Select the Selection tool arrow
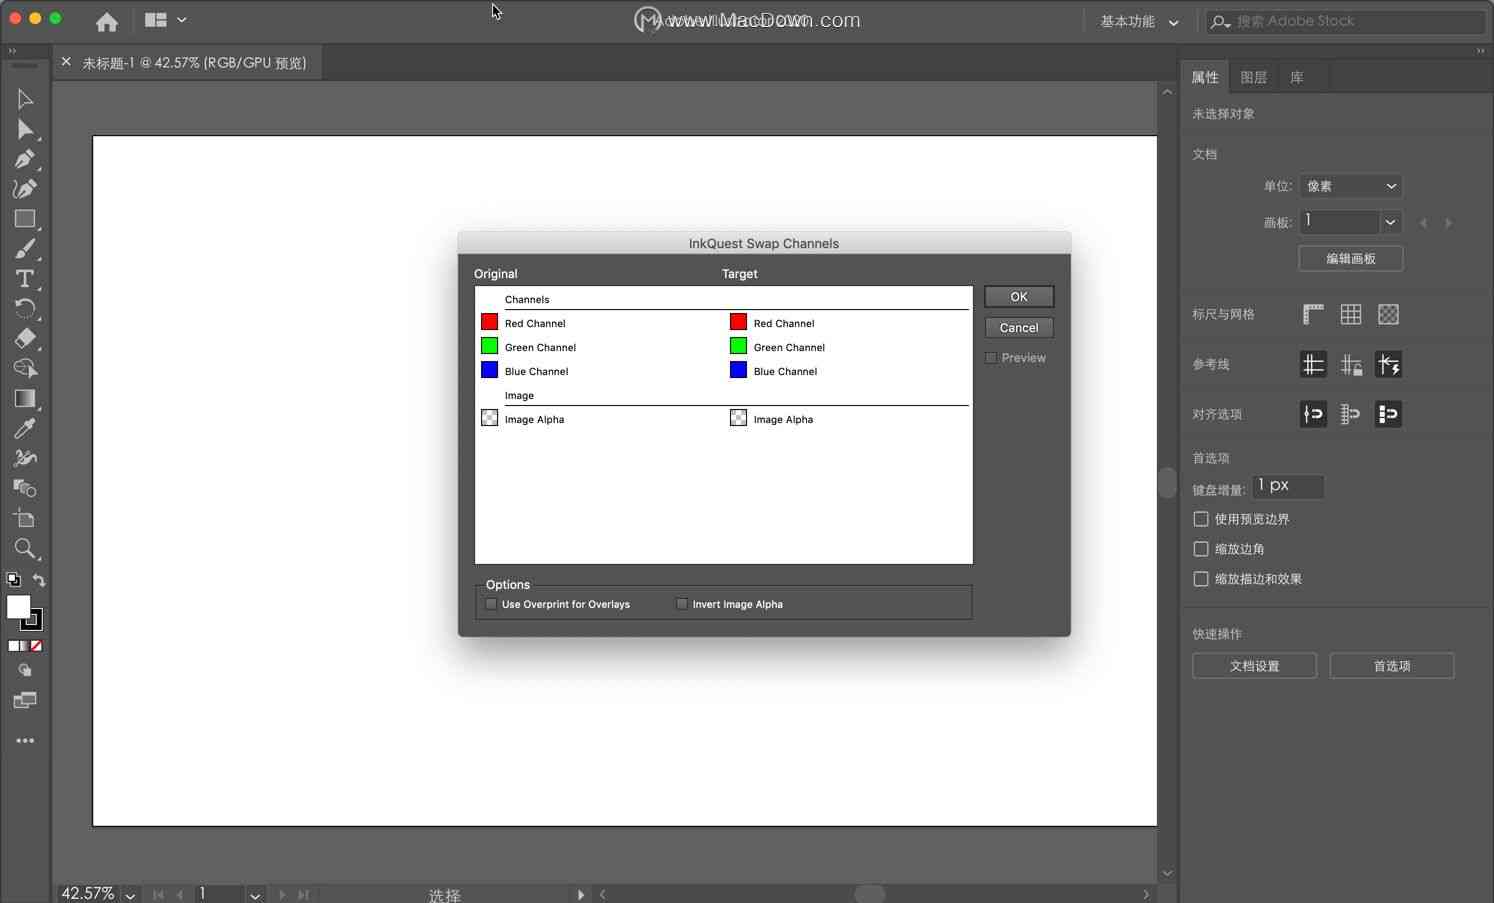The height and width of the screenshot is (903, 1494). 25,99
